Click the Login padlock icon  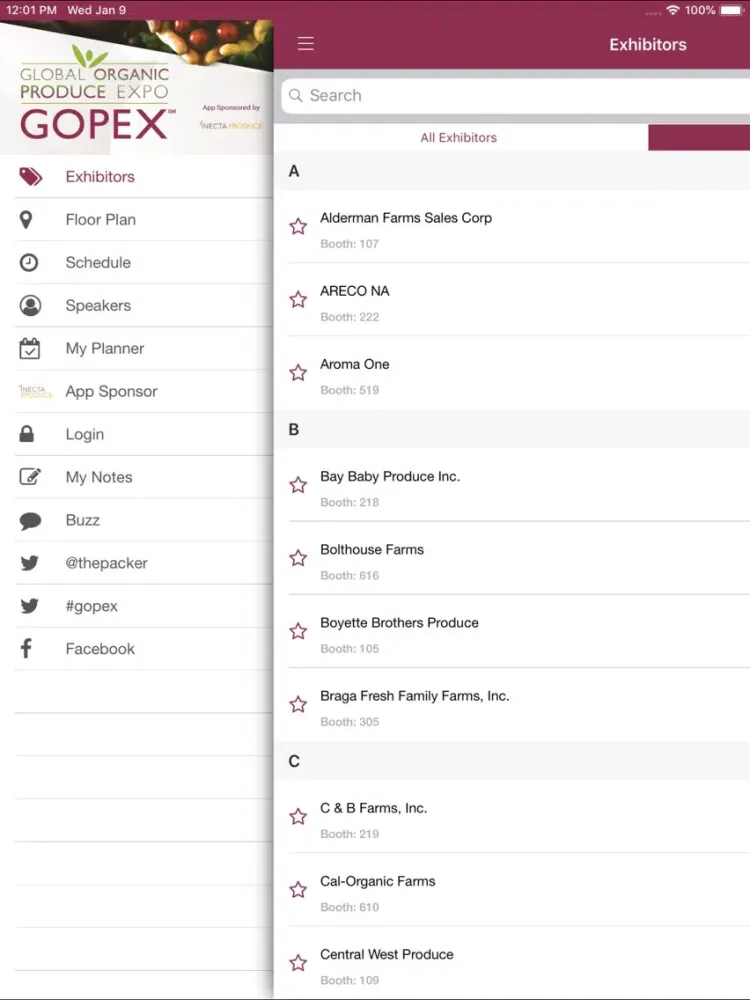[29, 434]
